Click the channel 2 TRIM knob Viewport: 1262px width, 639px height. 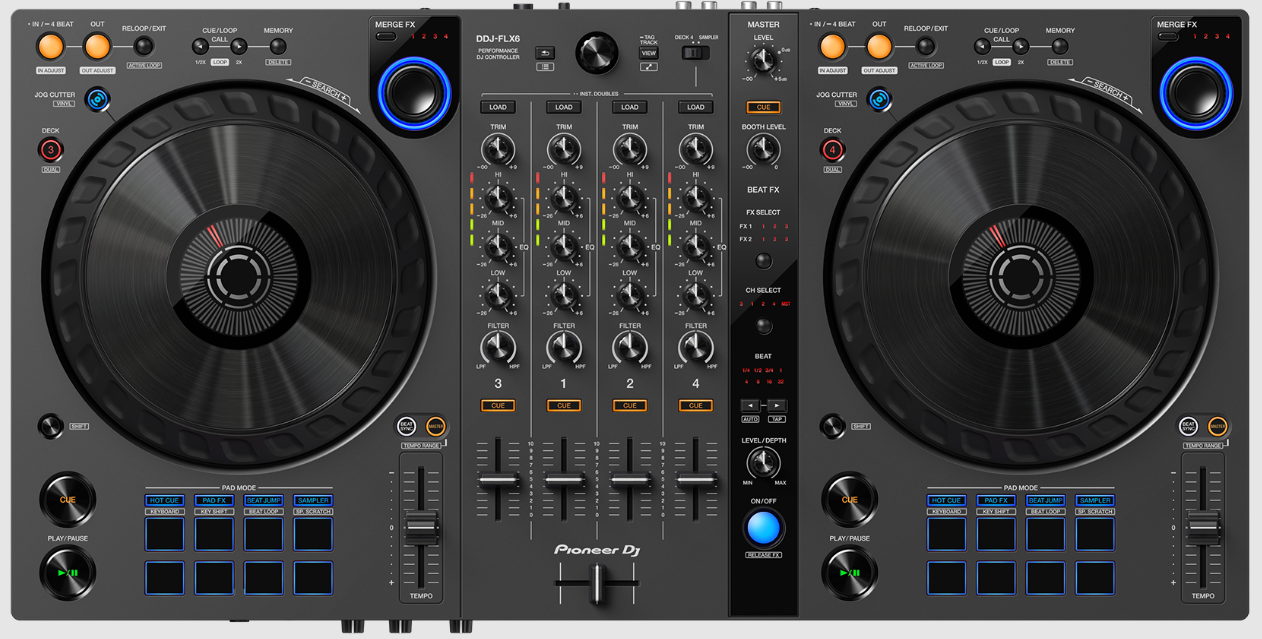tap(630, 150)
